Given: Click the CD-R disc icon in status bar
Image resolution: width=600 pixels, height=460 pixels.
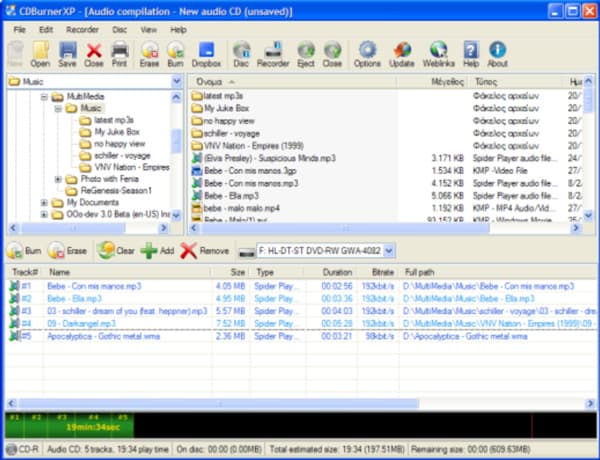Looking at the screenshot, I should (x=12, y=449).
